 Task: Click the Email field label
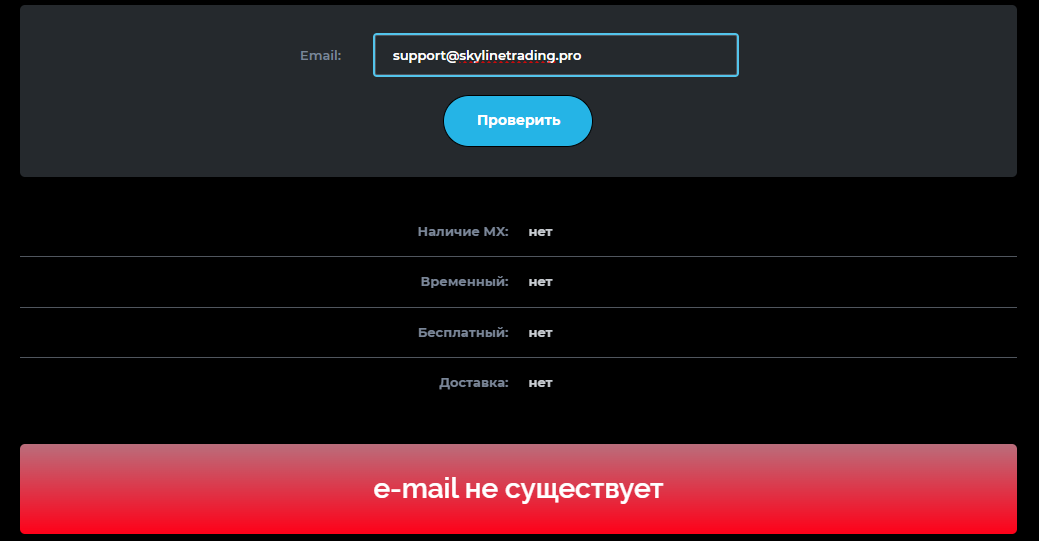(x=321, y=56)
